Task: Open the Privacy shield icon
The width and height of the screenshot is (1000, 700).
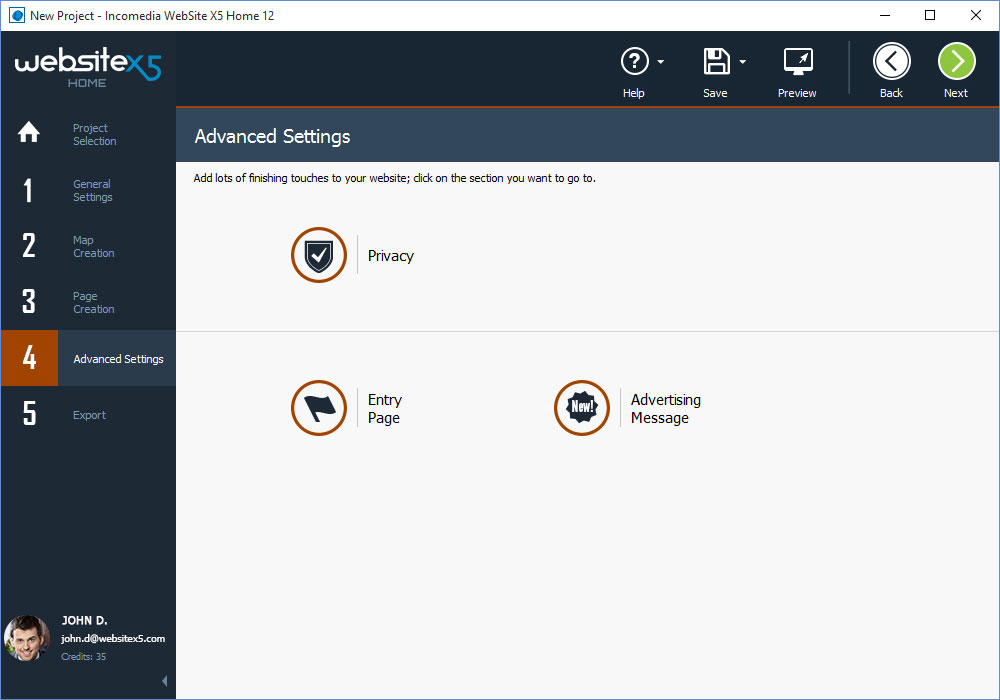Action: click(319, 255)
